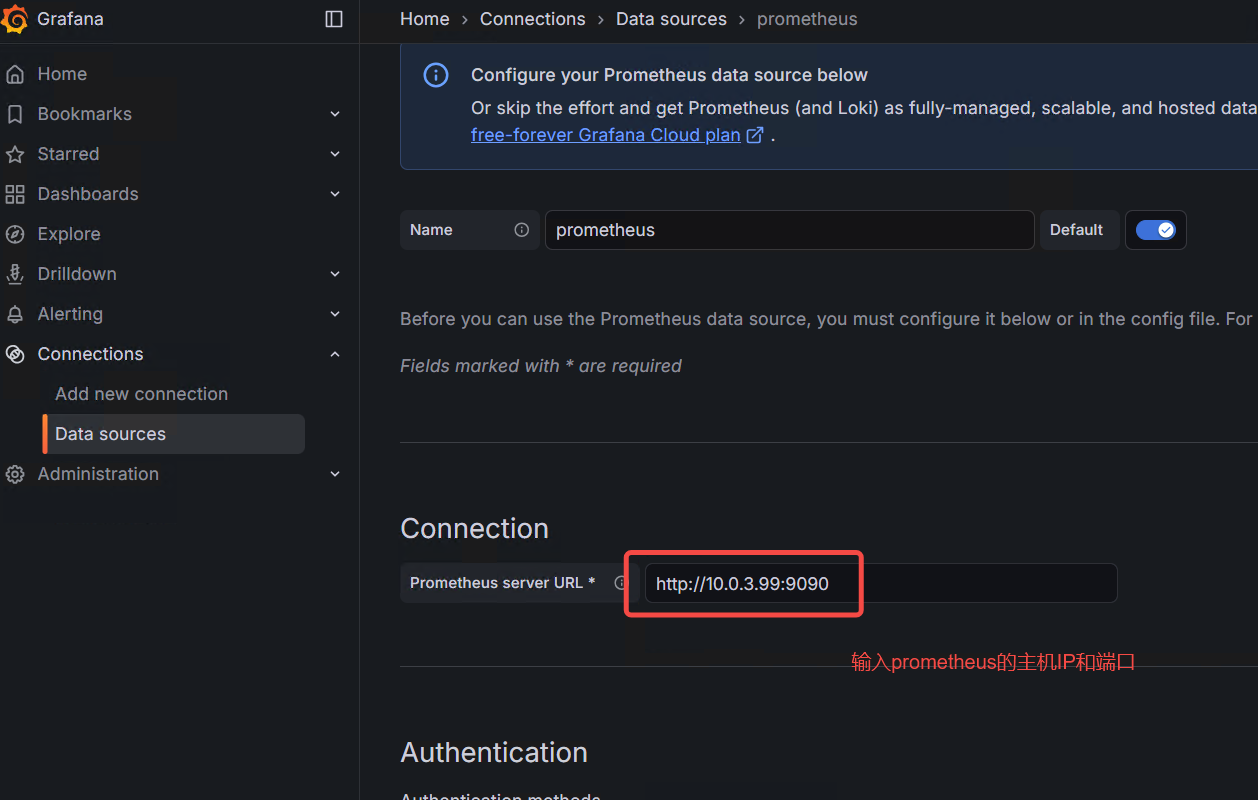This screenshot has height=800, width=1258.
Task: Click the Home house icon
Action: tap(15, 74)
